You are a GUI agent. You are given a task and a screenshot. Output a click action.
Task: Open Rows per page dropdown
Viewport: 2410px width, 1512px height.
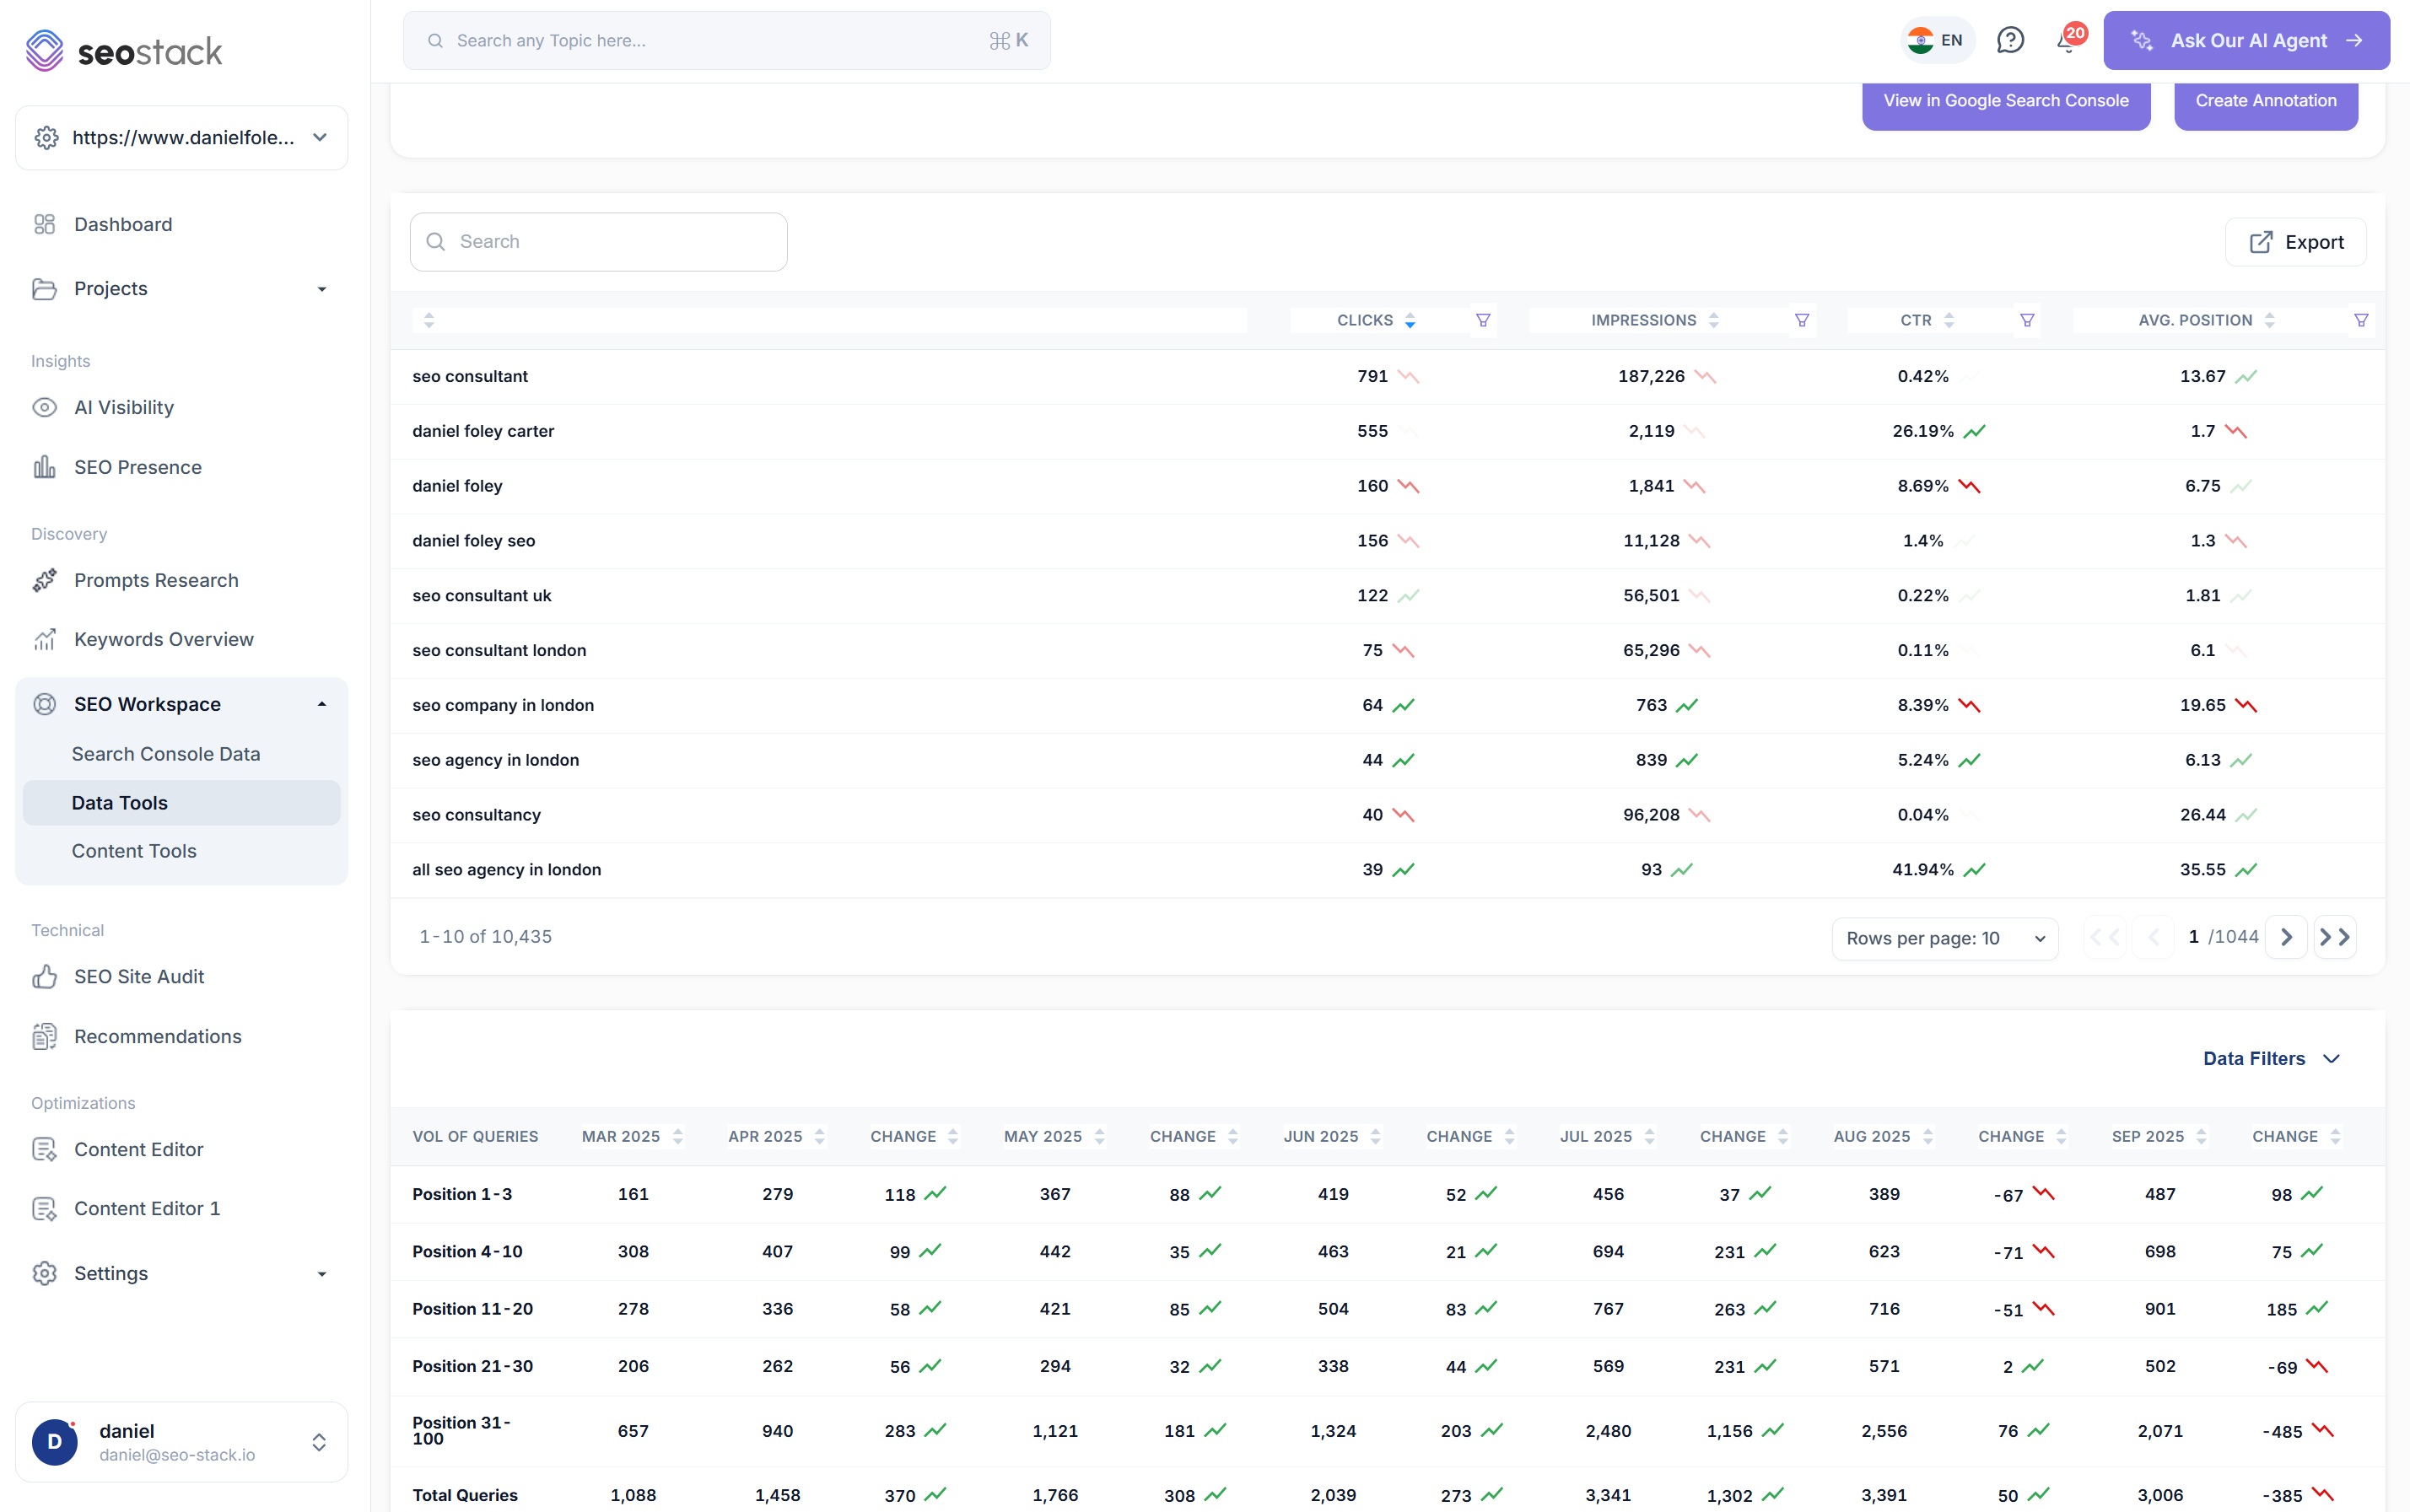point(1944,938)
